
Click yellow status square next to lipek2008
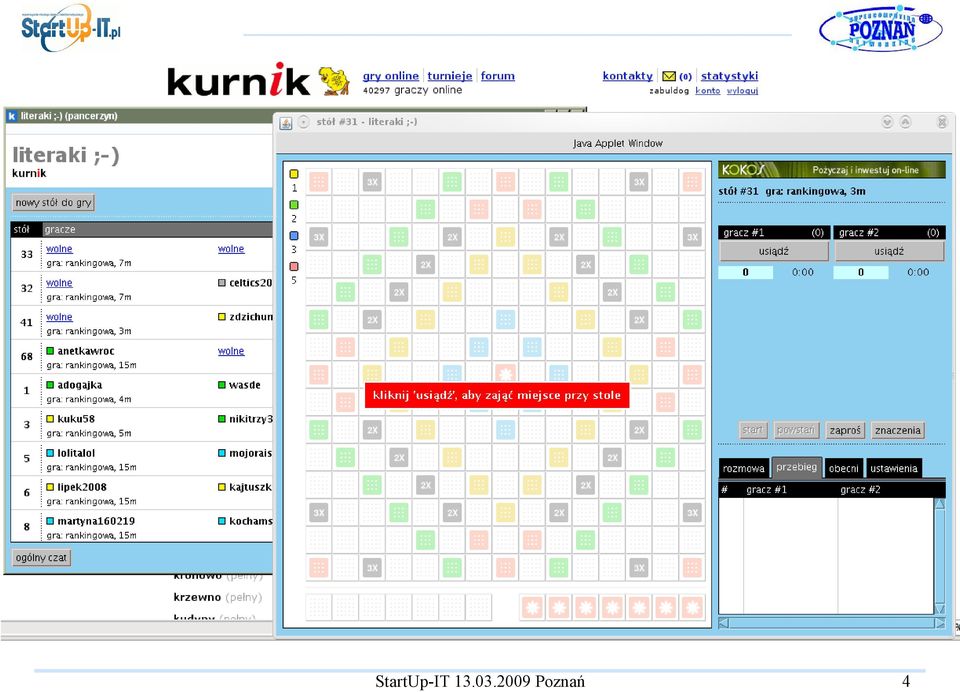tap(50, 487)
